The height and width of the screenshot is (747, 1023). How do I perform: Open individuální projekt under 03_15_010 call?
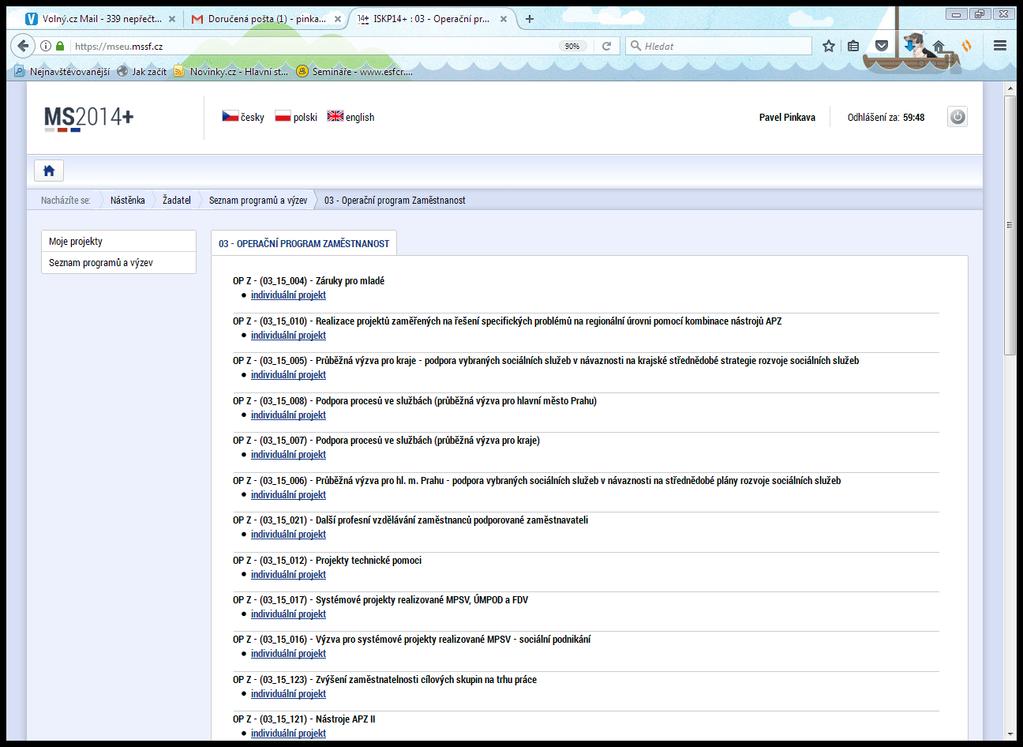click(x=288, y=335)
